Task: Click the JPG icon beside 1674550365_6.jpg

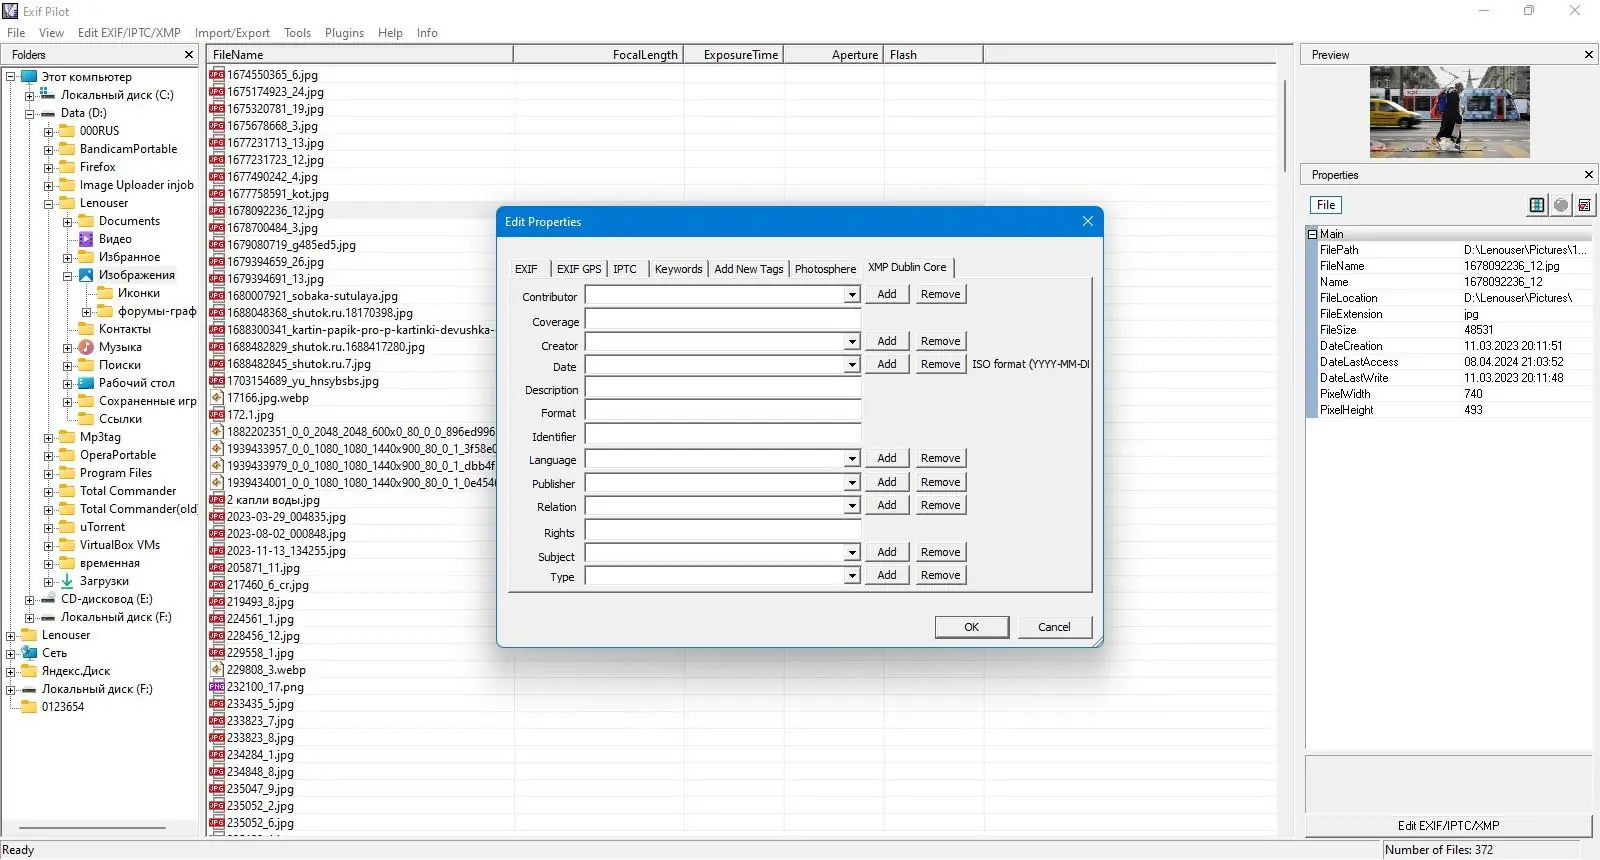Action: click(216, 74)
